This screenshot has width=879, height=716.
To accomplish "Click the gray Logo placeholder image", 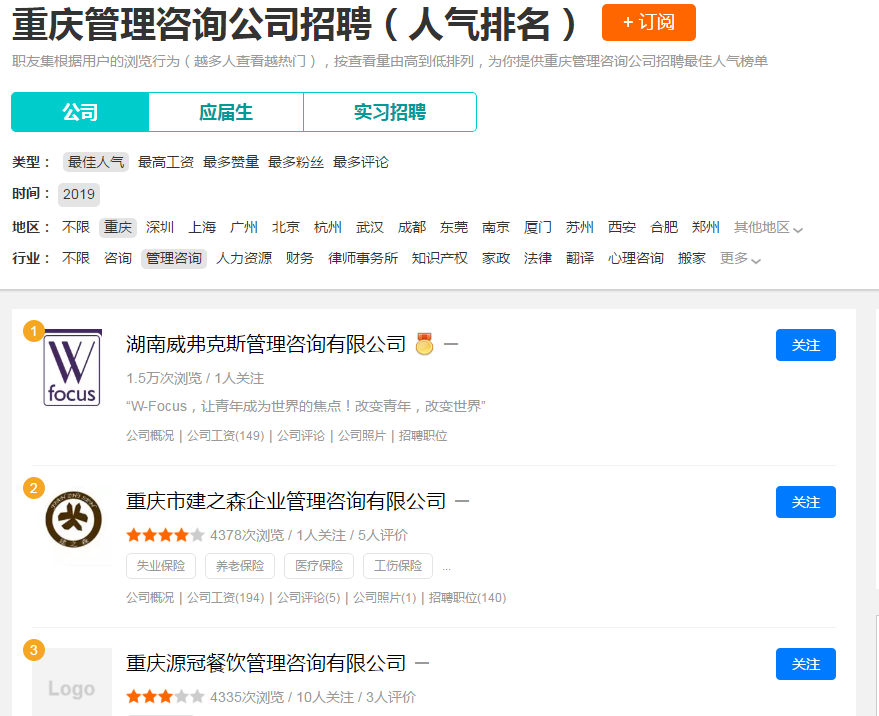I will (72, 682).
